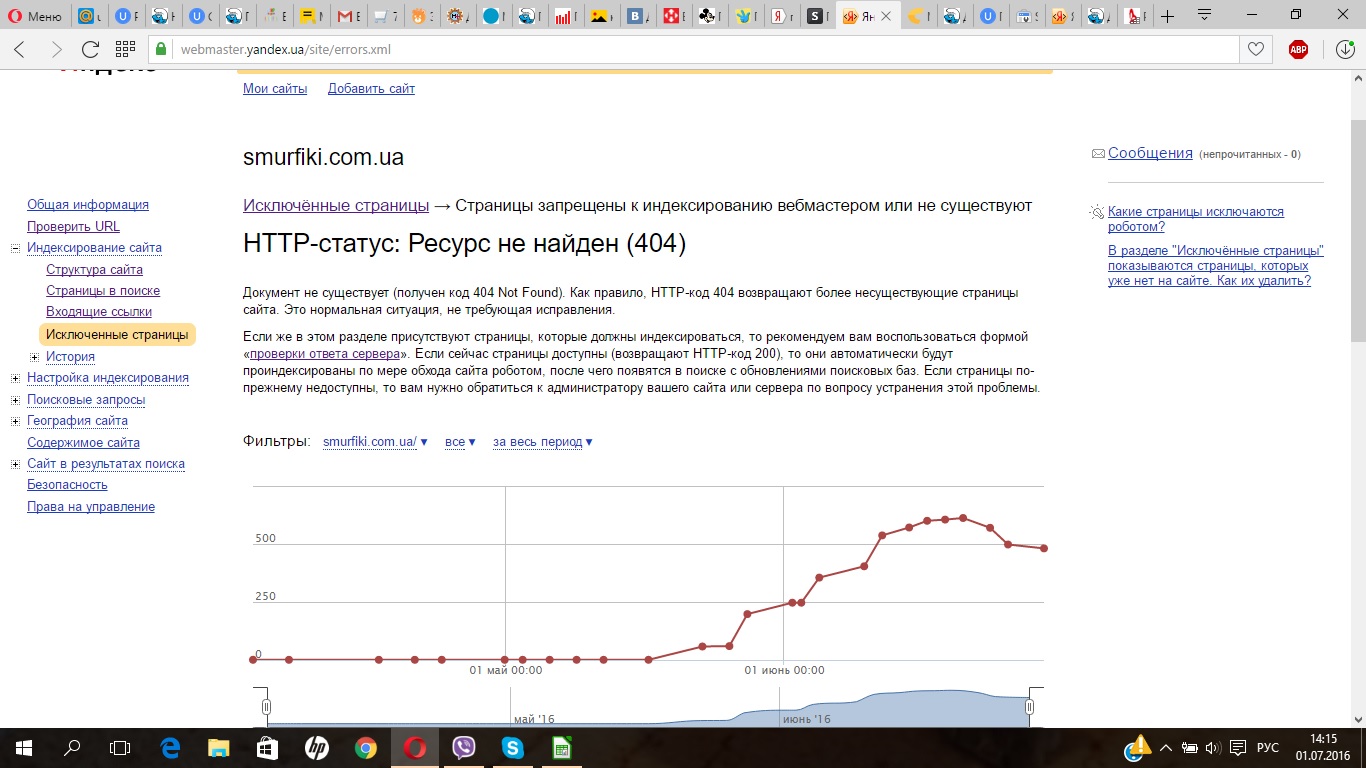Open the Opera Меню button
This screenshot has width=1366, height=768.
(36, 16)
